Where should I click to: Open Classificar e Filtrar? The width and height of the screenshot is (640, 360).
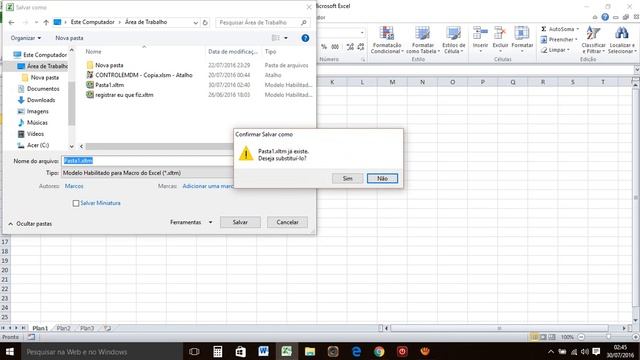coord(593,40)
